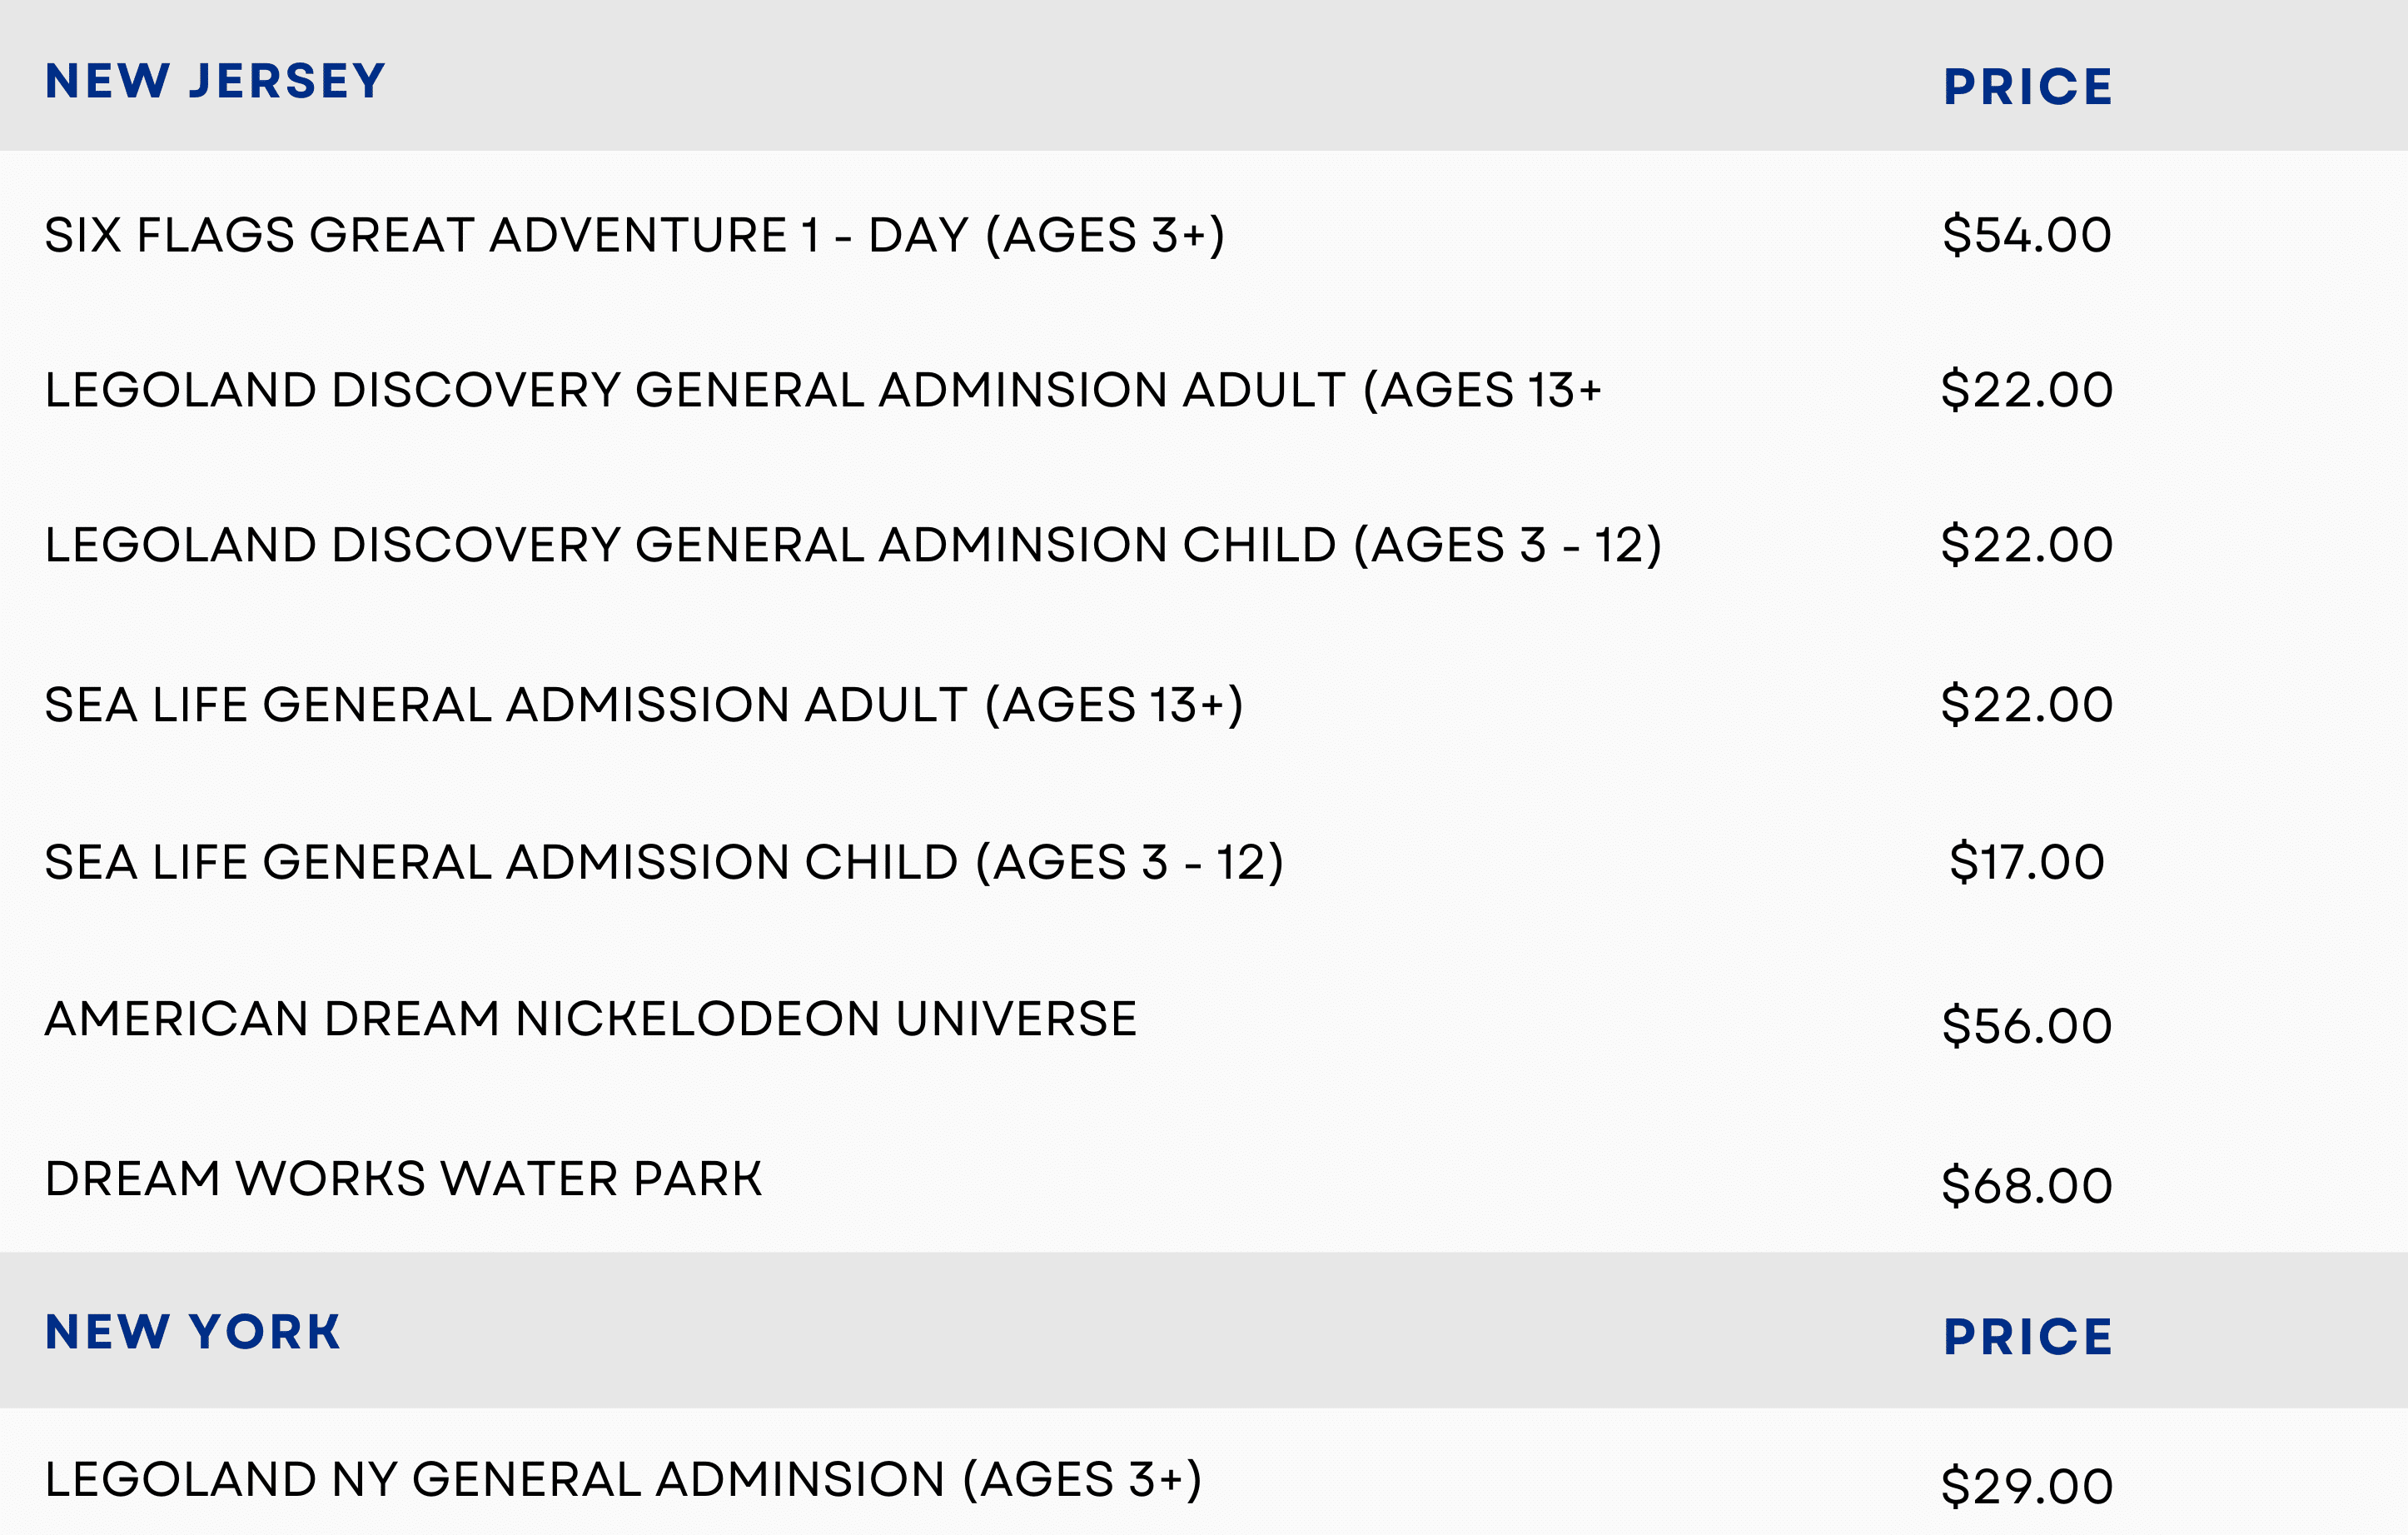Open Legoland Discovery General Adminsion Child listing
Viewport: 2408px width, 1535px height.
852,546
